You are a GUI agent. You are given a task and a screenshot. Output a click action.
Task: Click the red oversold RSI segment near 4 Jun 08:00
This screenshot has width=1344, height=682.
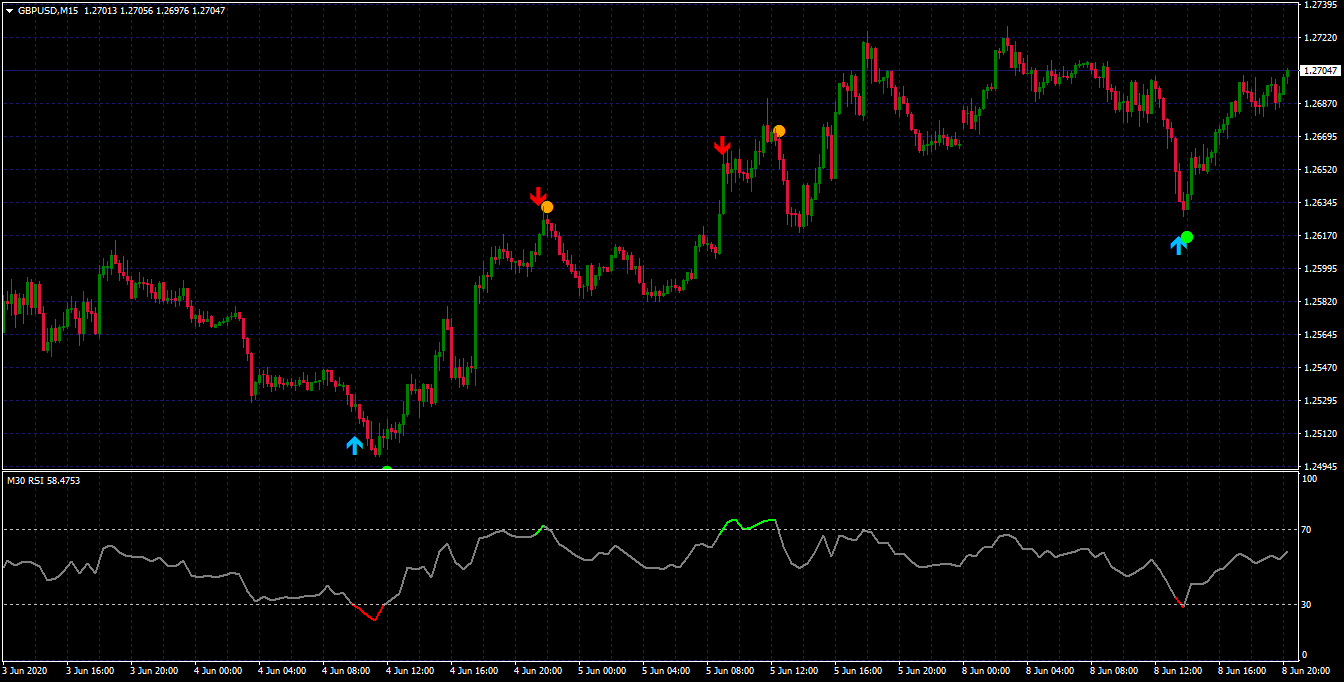pos(367,611)
